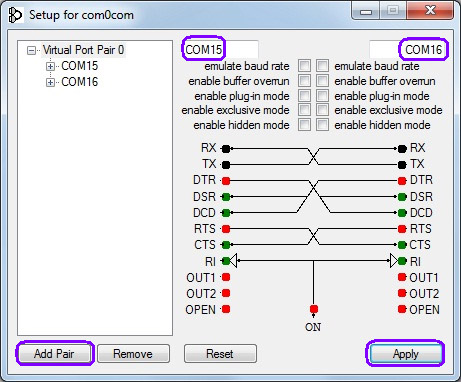
Task: Enable emulate baud rate for COM15
Action: click(x=304, y=66)
